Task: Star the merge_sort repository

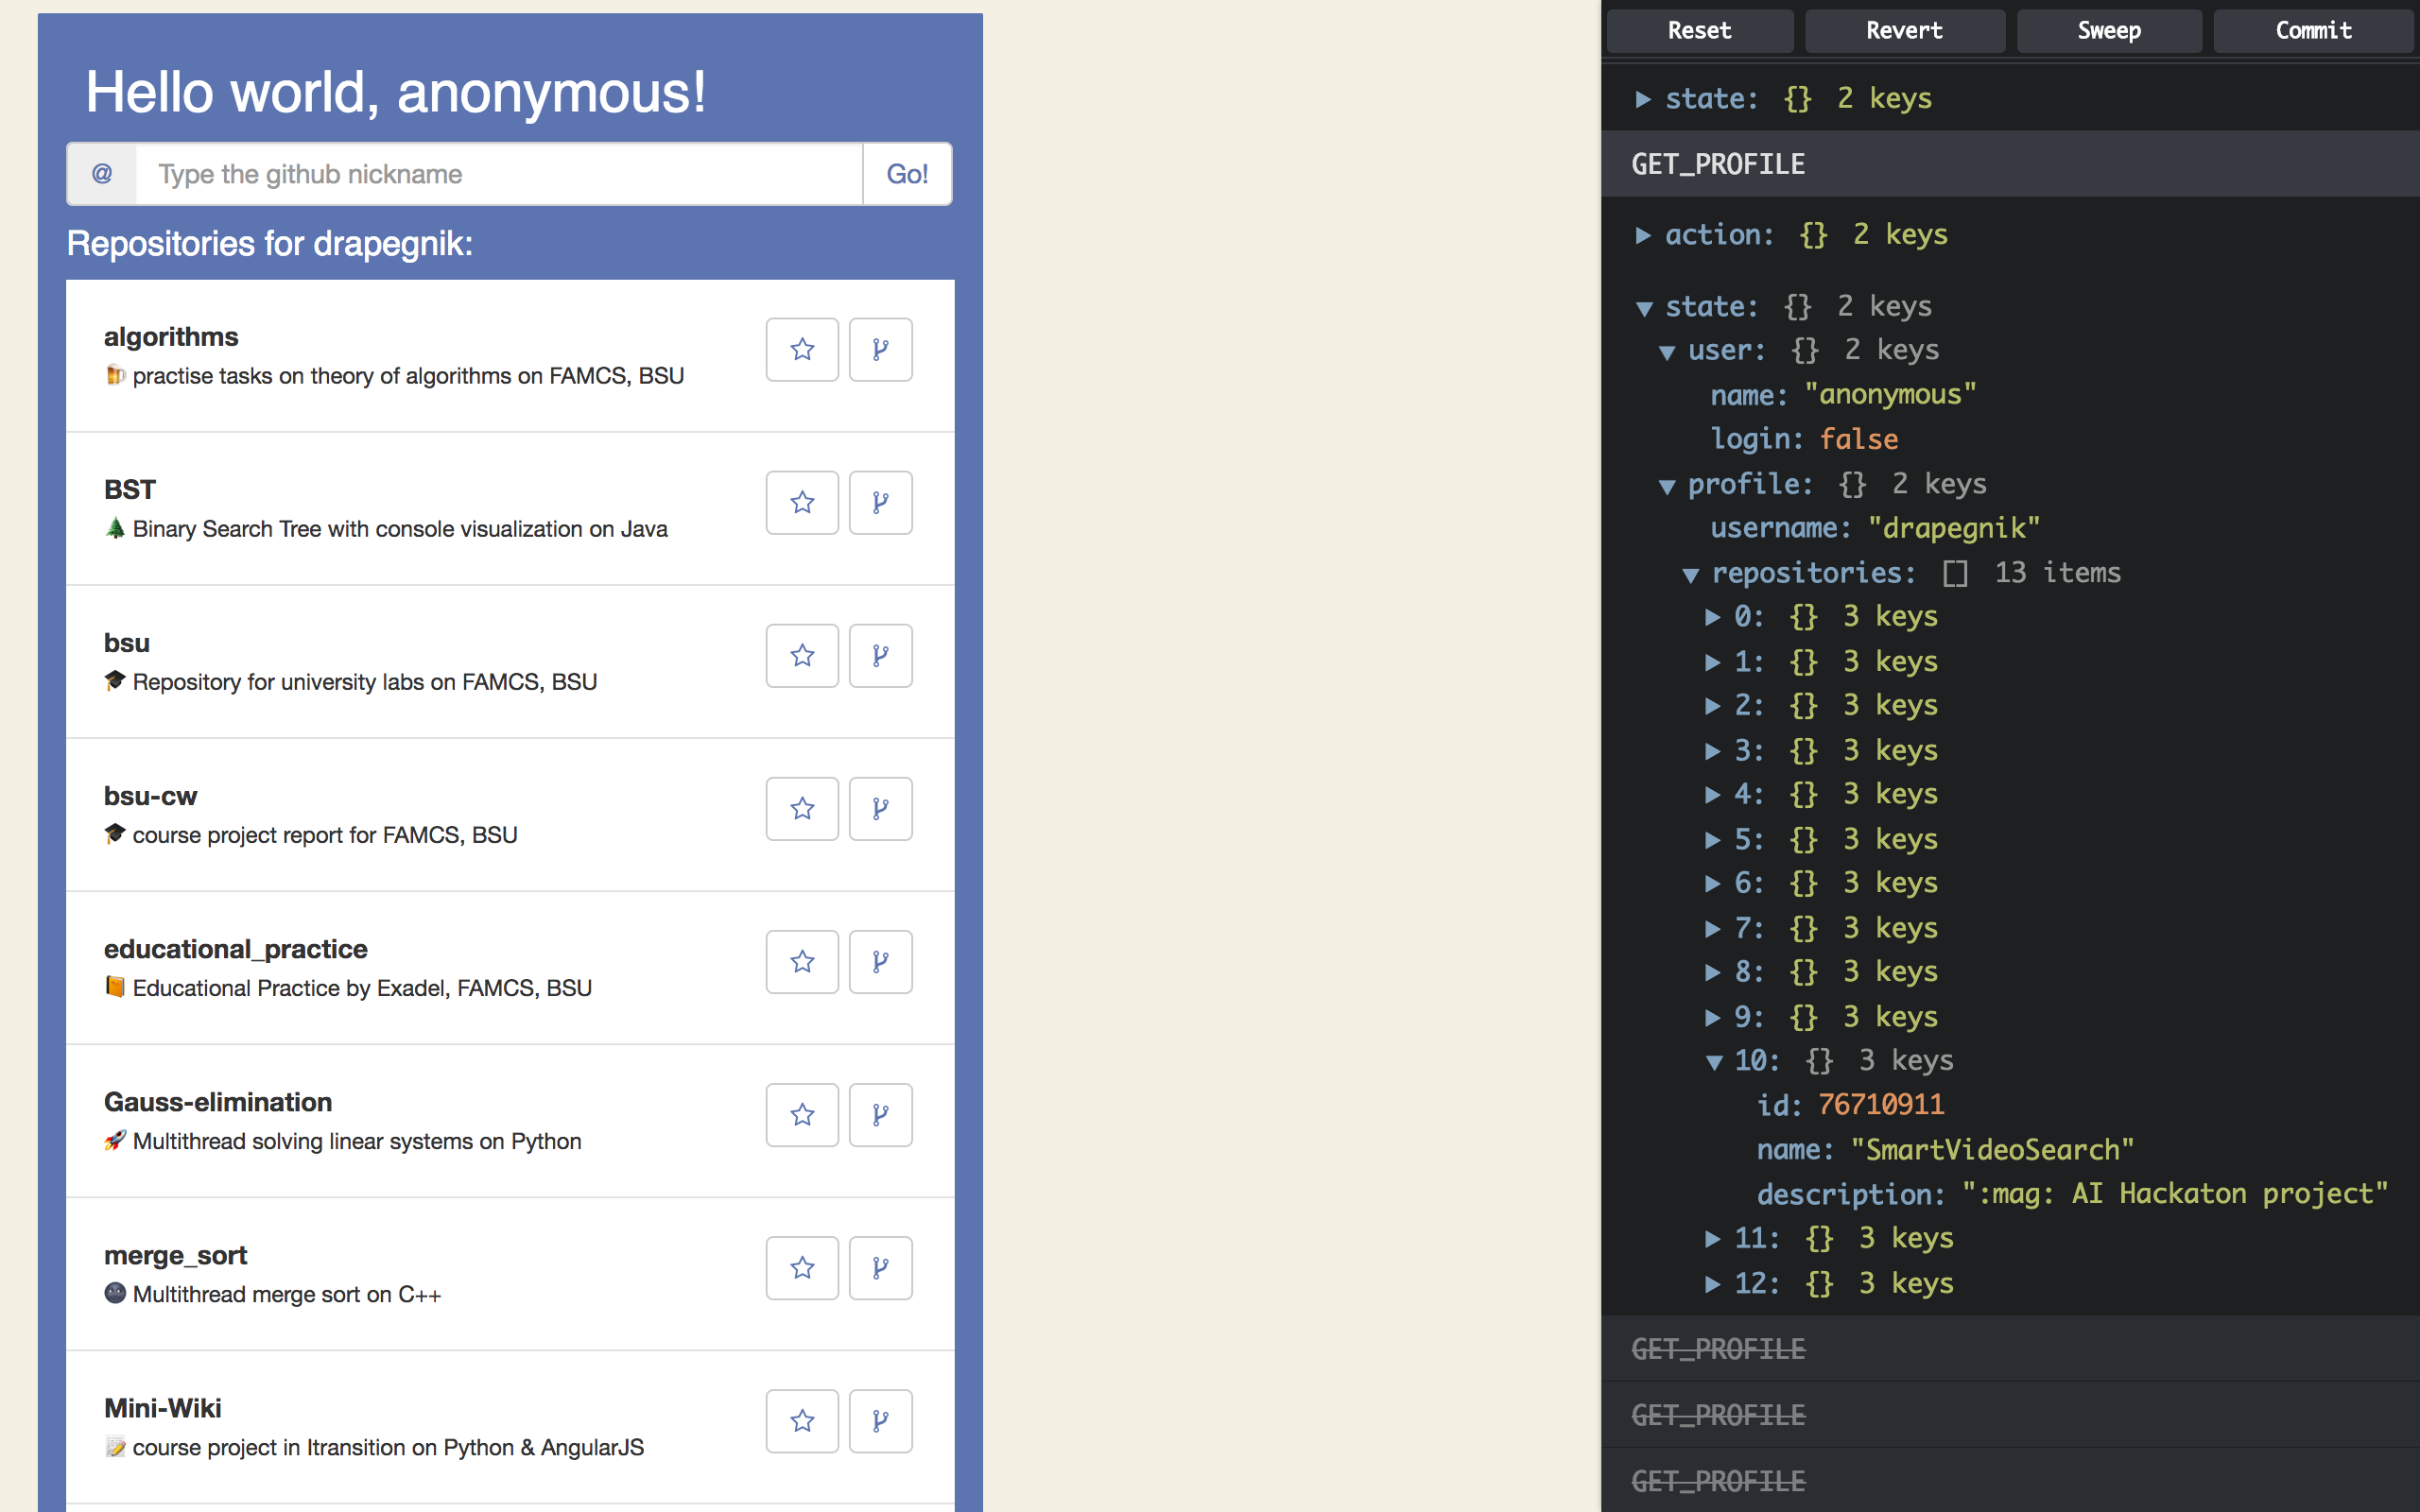Action: point(802,1267)
